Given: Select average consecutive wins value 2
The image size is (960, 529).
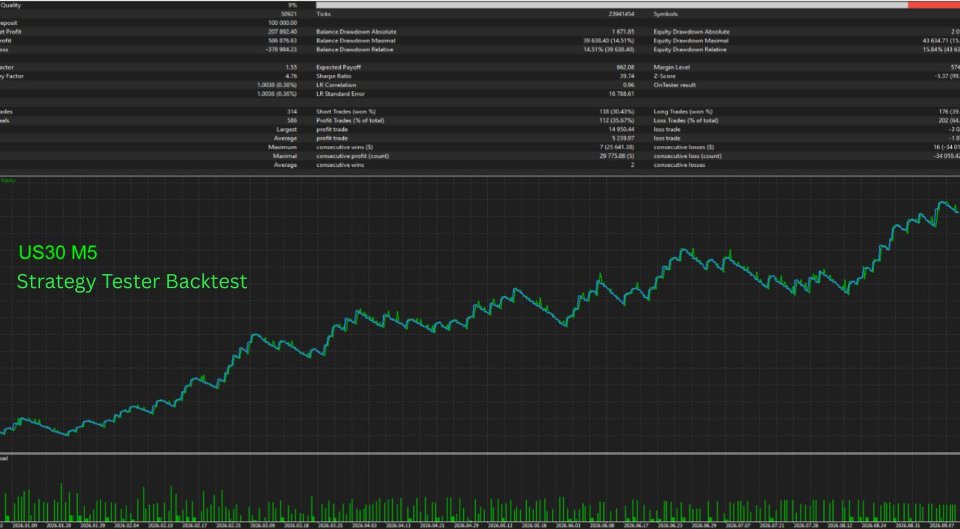Looking at the screenshot, I should coord(632,165).
